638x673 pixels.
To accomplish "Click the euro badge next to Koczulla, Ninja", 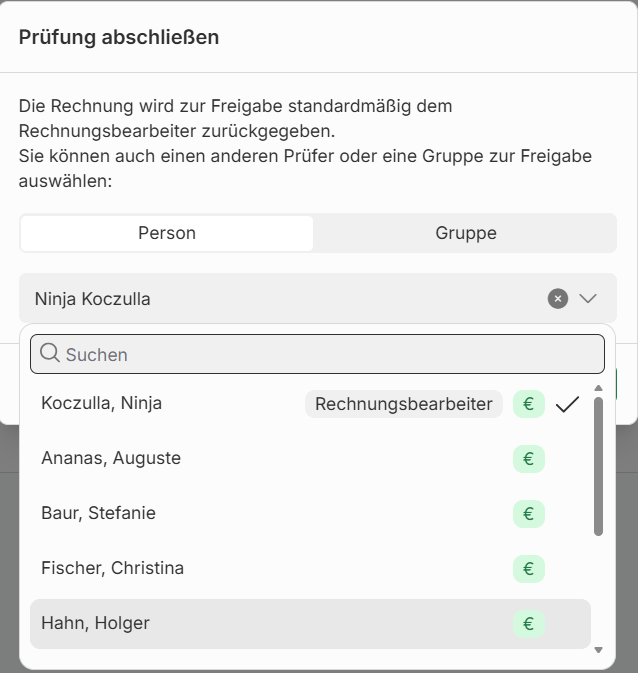I will click(x=529, y=404).
